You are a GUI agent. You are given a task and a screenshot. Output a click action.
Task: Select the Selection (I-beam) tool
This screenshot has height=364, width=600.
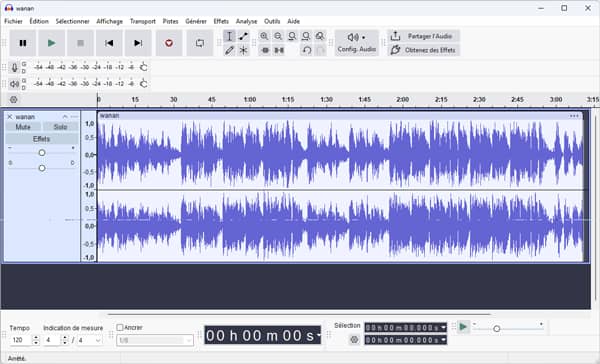tap(229, 36)
